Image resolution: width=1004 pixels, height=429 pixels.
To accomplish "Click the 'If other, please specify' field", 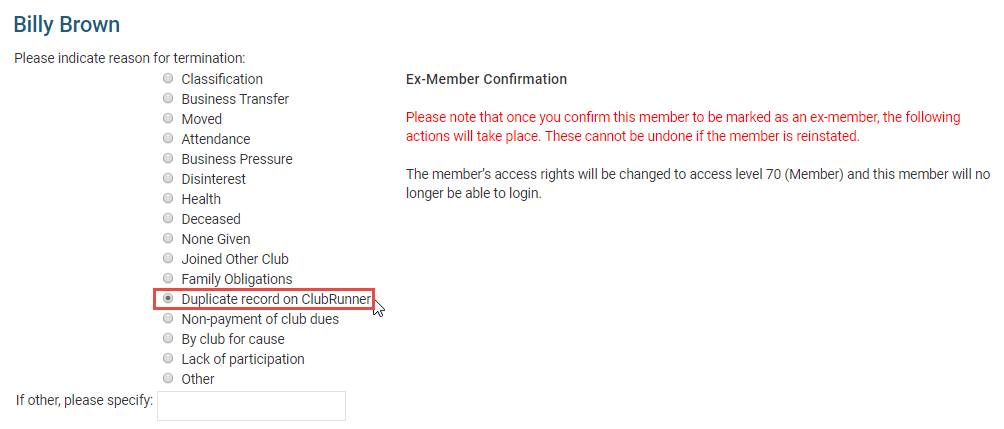I will point(251,405).
